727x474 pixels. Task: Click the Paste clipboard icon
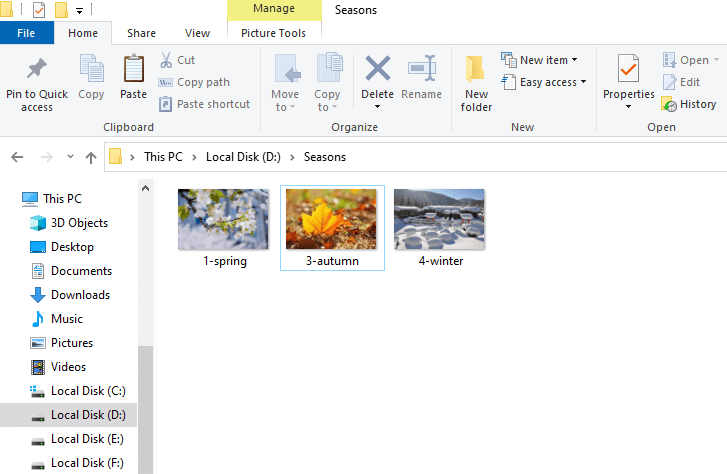coord(134,68)
